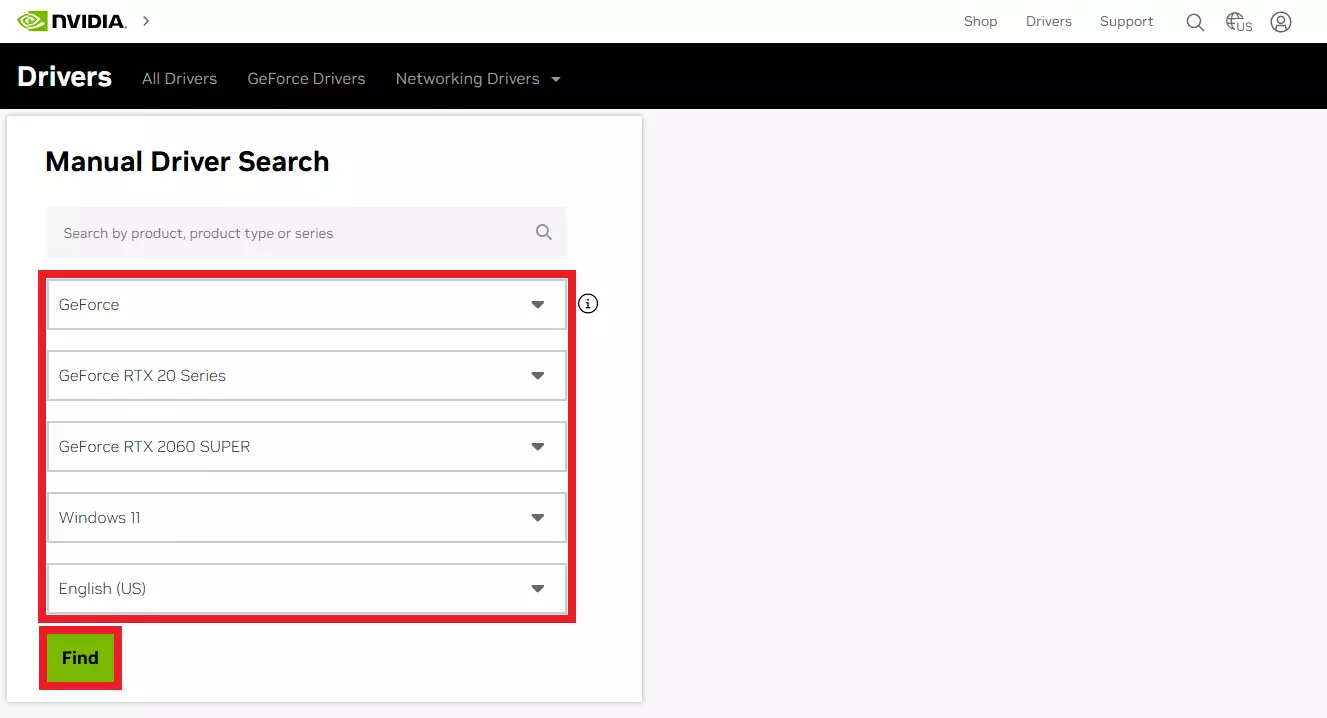1327x718 pixels.
Task: Open the site search magnifier icon
Action: pos(1195,22)
